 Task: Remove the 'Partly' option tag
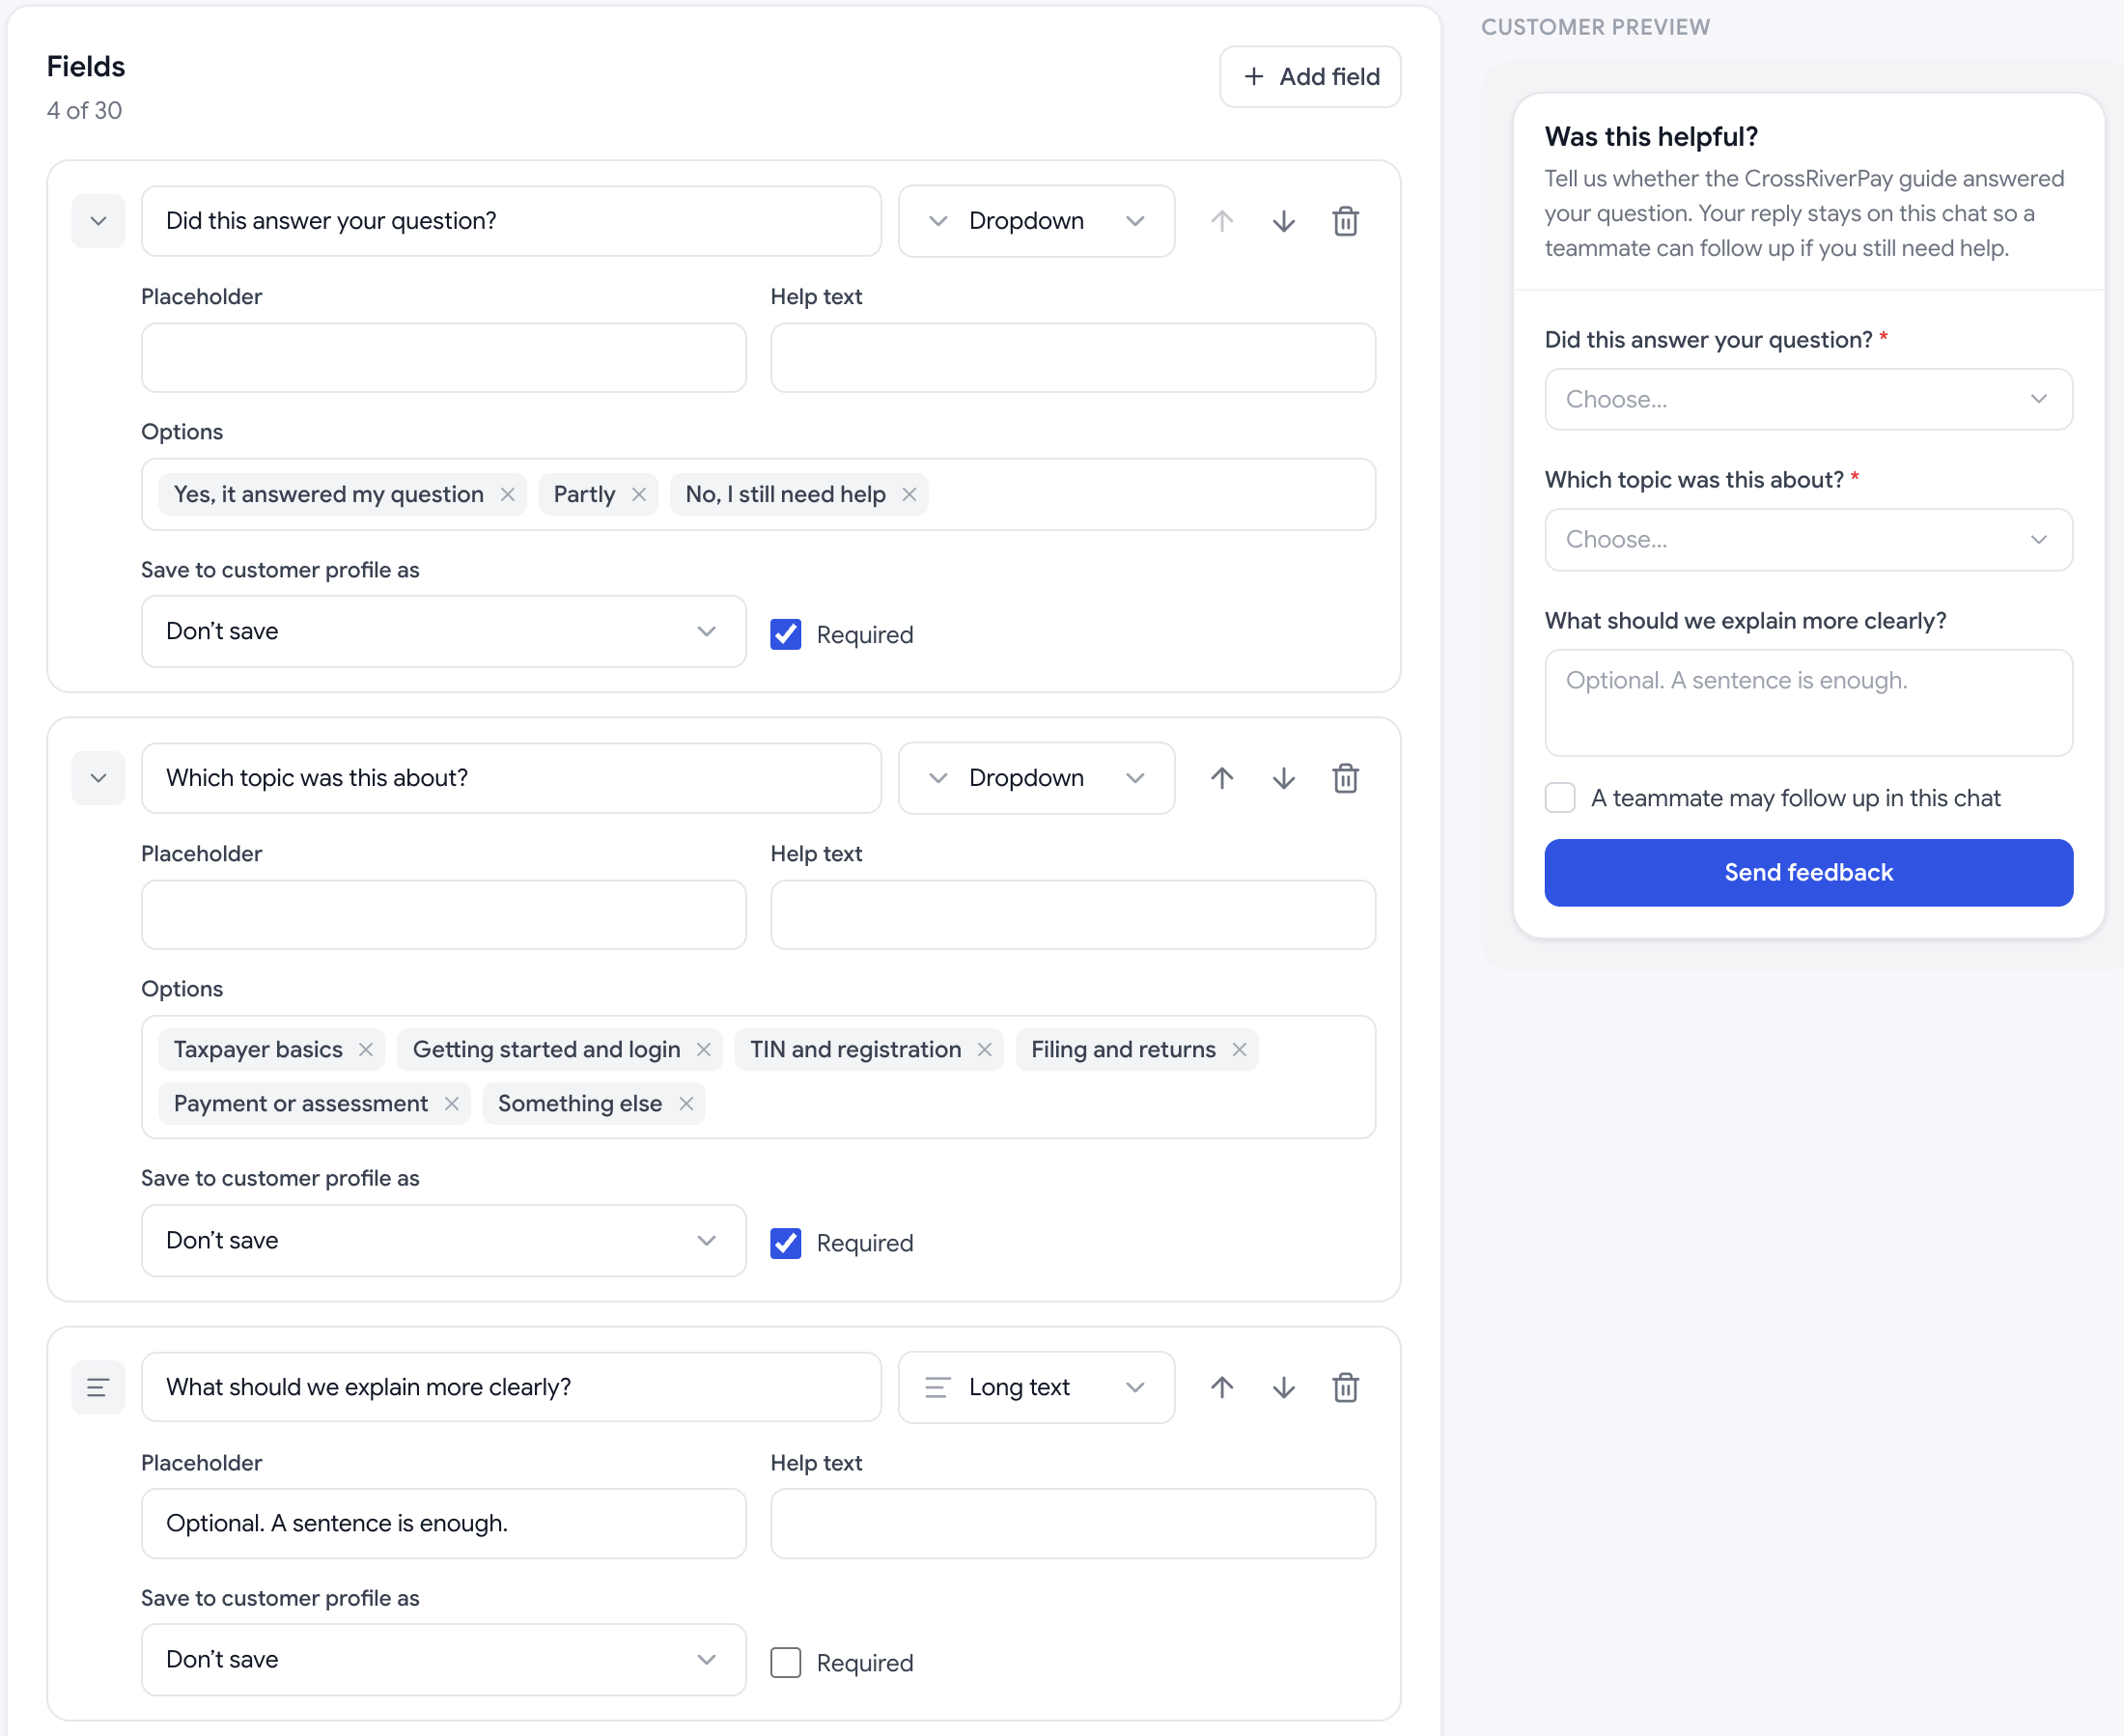(x=639, y=494)
